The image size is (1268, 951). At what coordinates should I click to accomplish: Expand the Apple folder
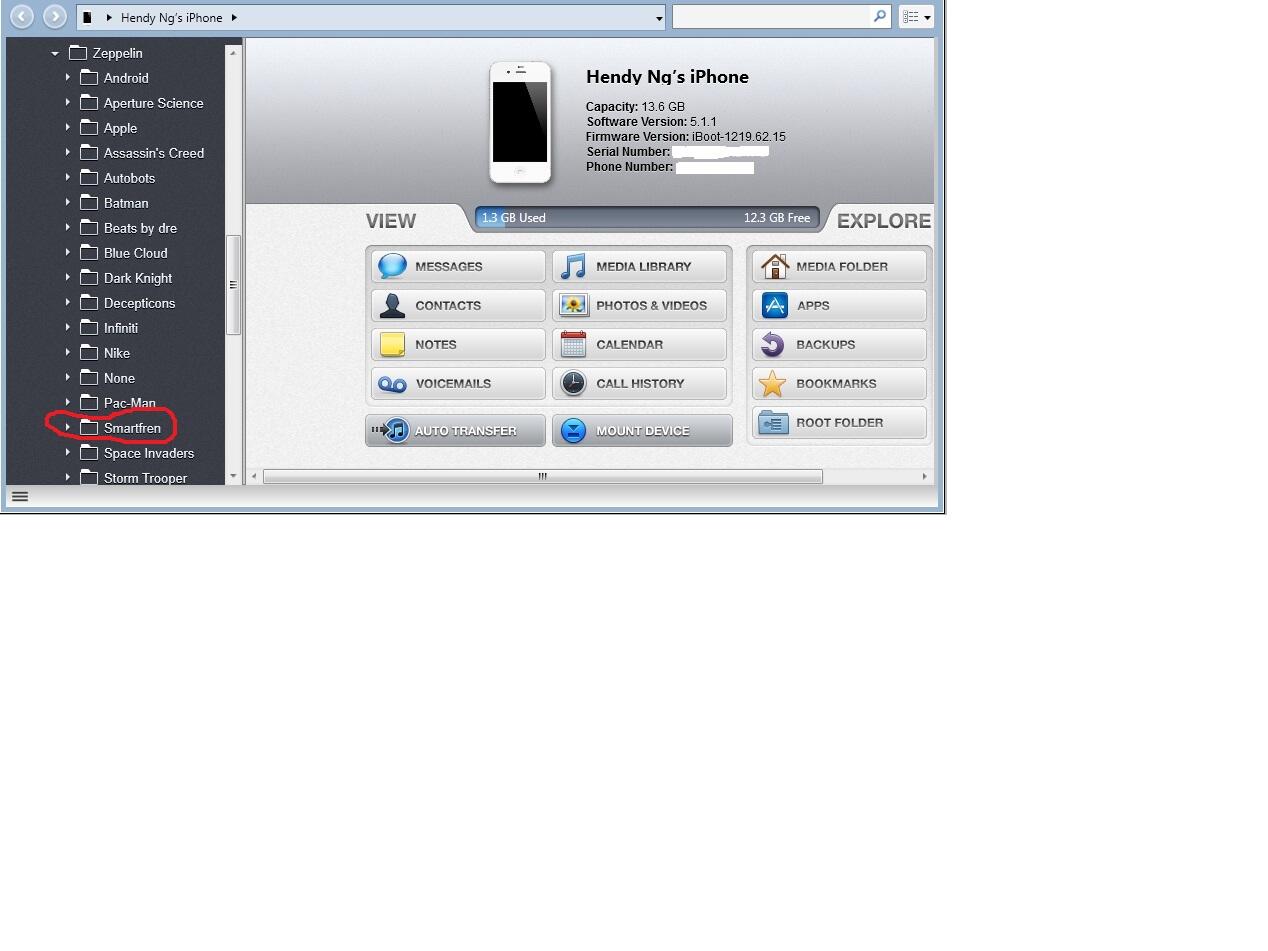[x=68, y=127]
